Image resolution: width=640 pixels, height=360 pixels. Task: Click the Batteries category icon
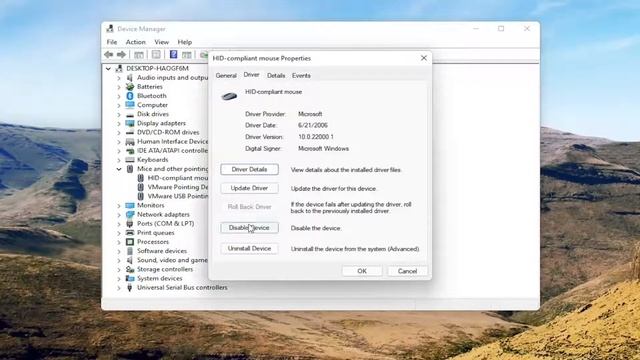click(130, 87)
